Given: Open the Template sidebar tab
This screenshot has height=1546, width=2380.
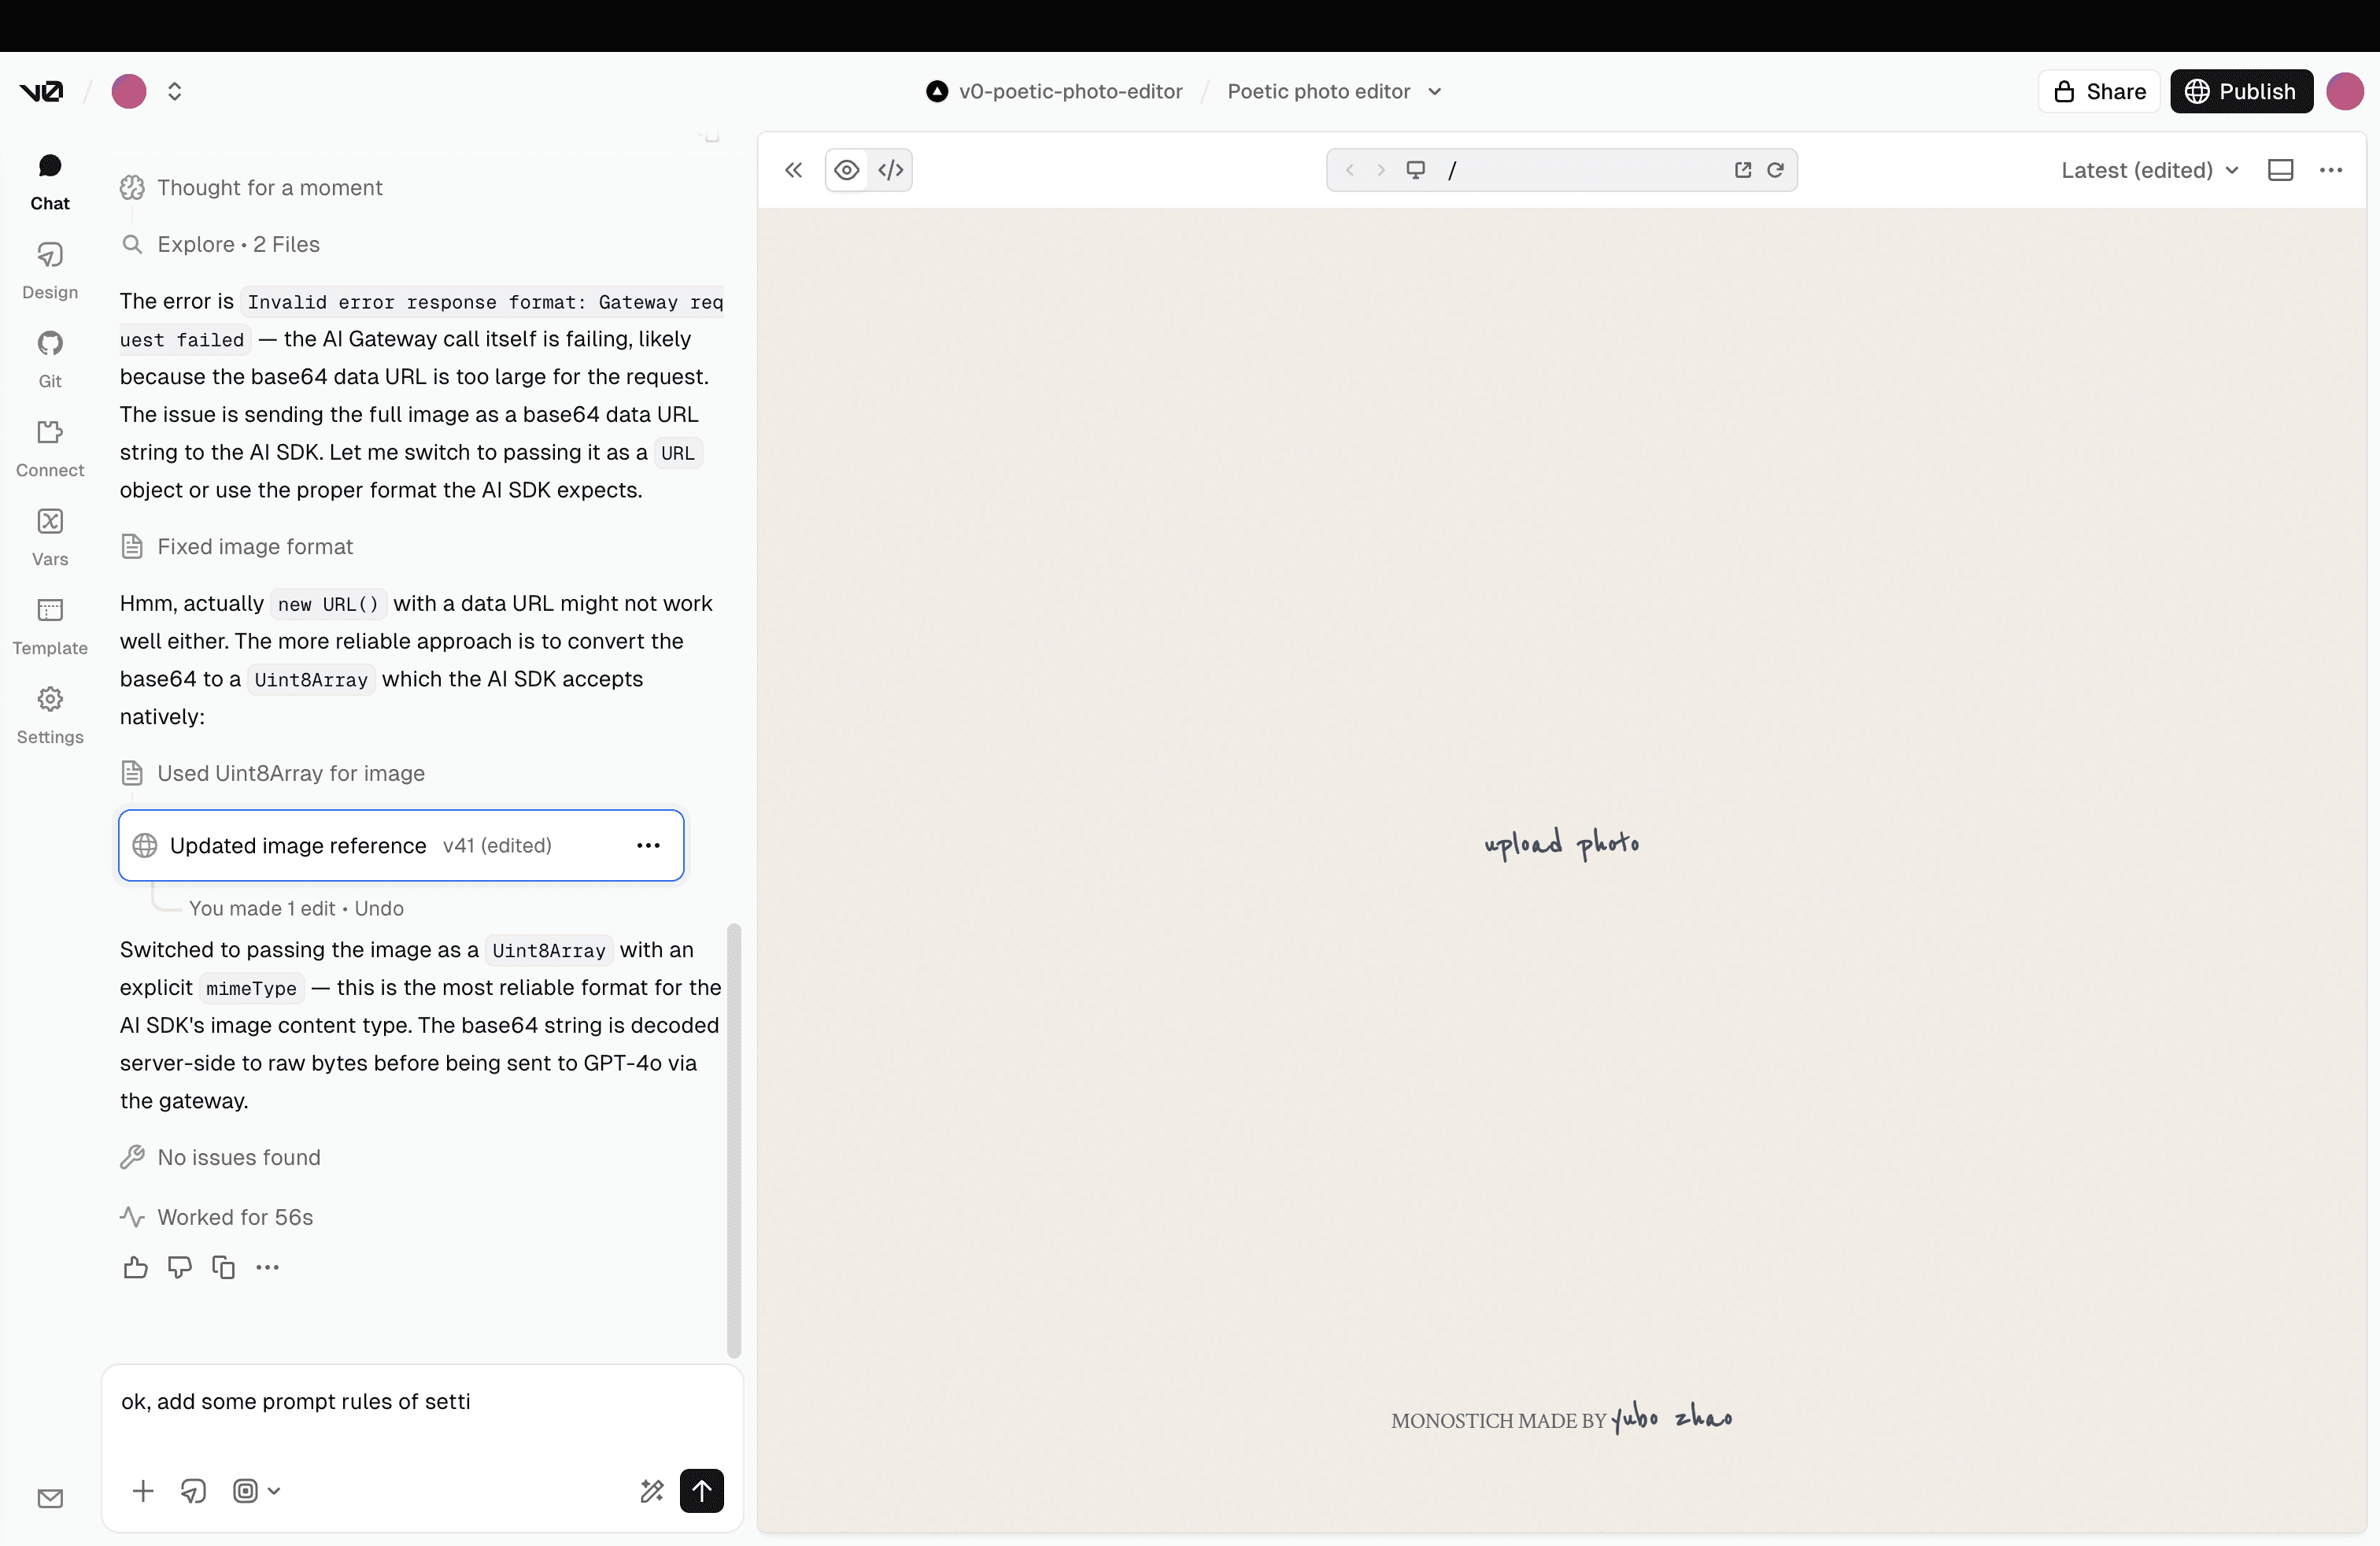Looking at the screenshot, I should pyautogui.click(x=50, y=626).
